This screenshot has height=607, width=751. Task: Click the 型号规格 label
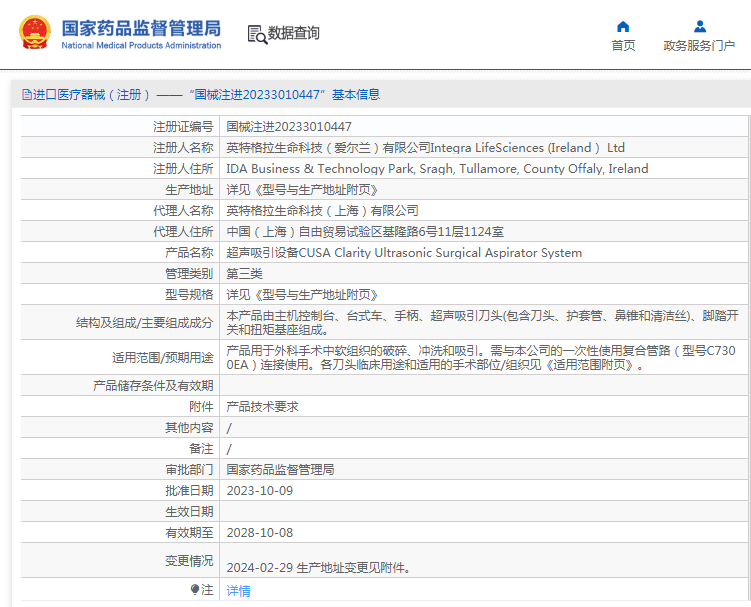click(189, 295)
